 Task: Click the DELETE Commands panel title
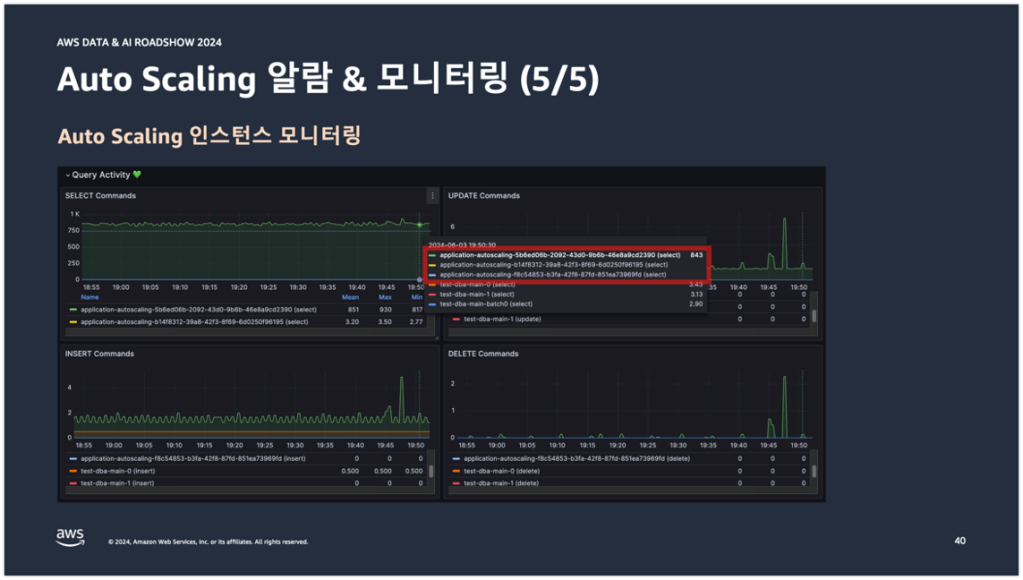click(483, 354)
